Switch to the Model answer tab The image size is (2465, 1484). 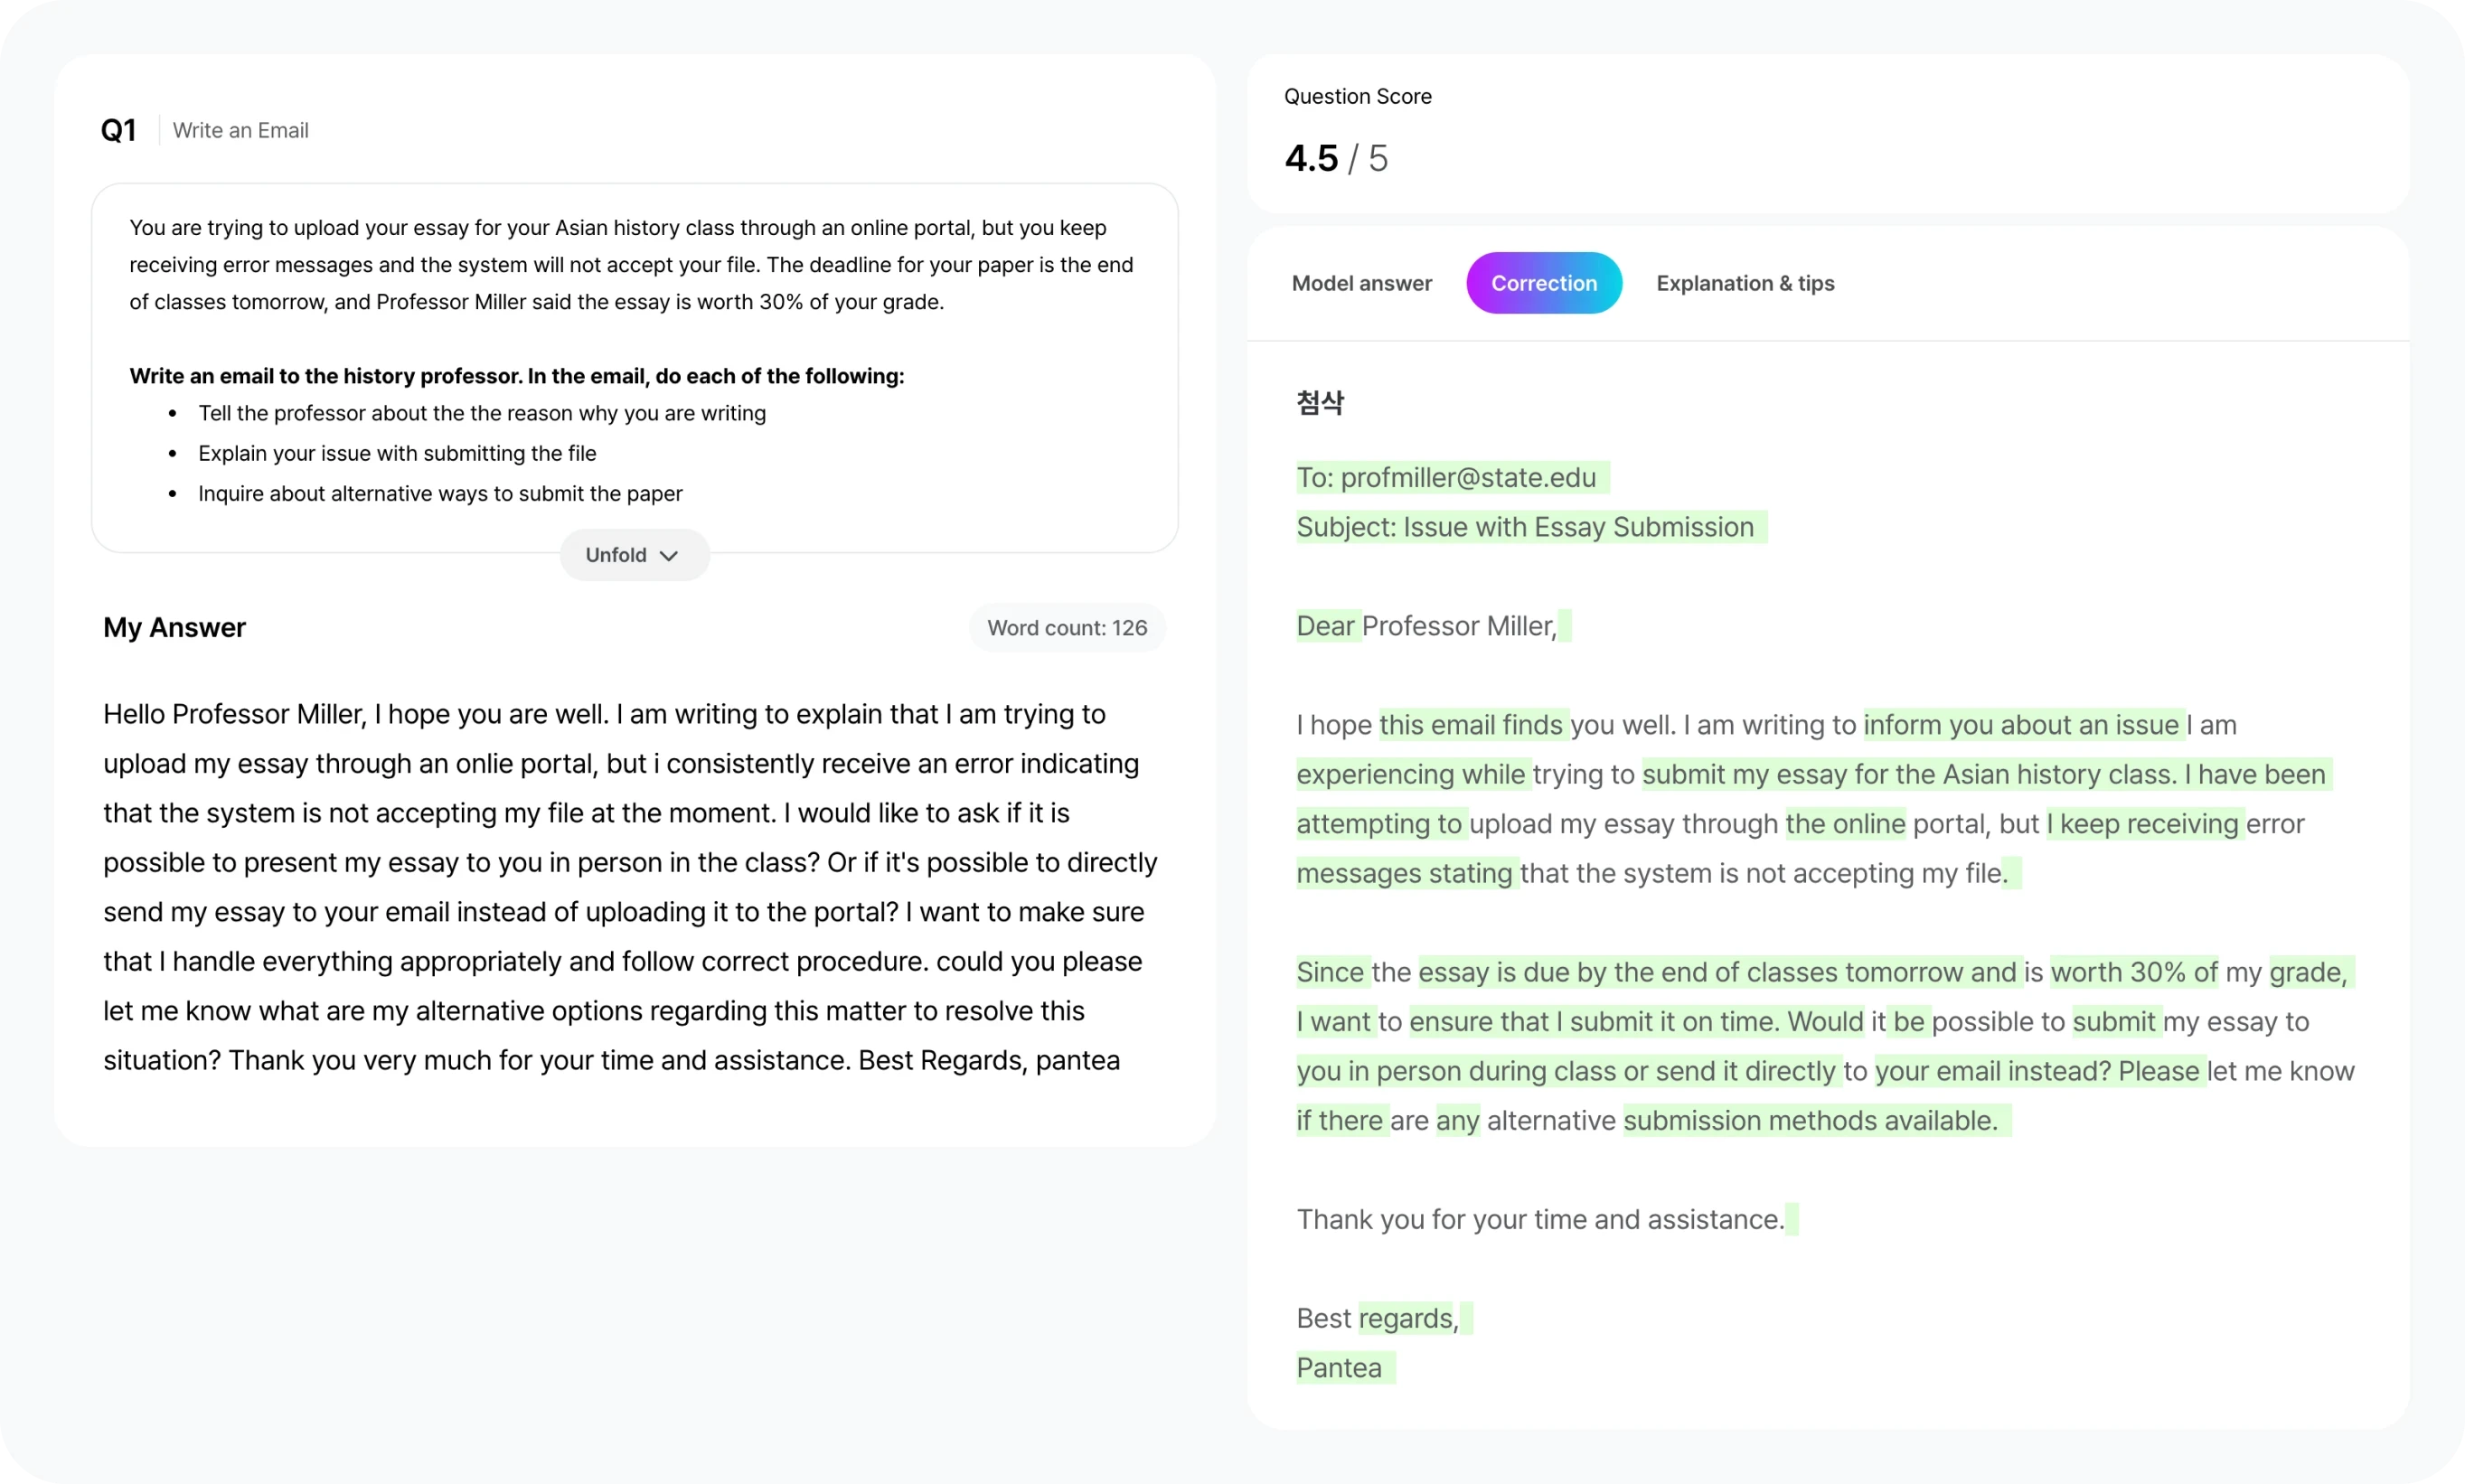[1361, 283]
